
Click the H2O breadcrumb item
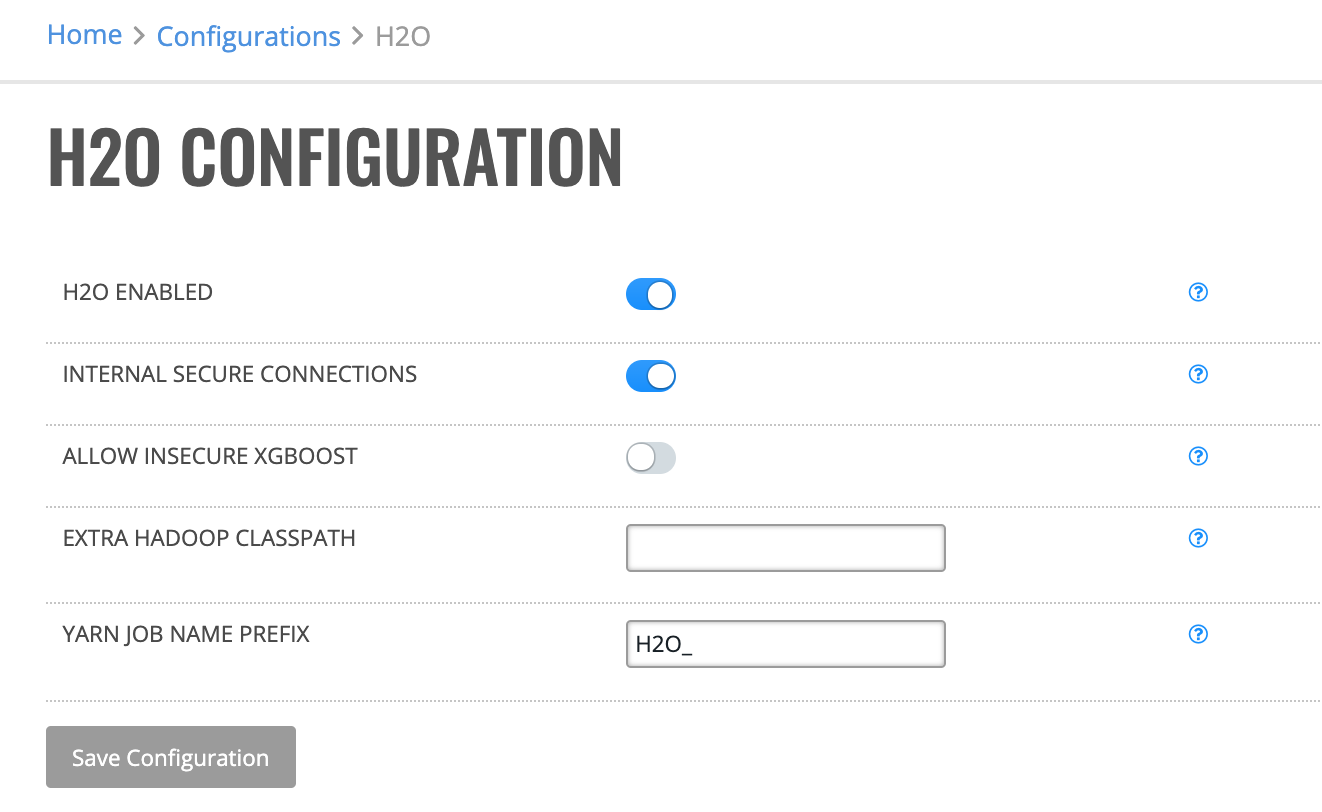[403, 37]
